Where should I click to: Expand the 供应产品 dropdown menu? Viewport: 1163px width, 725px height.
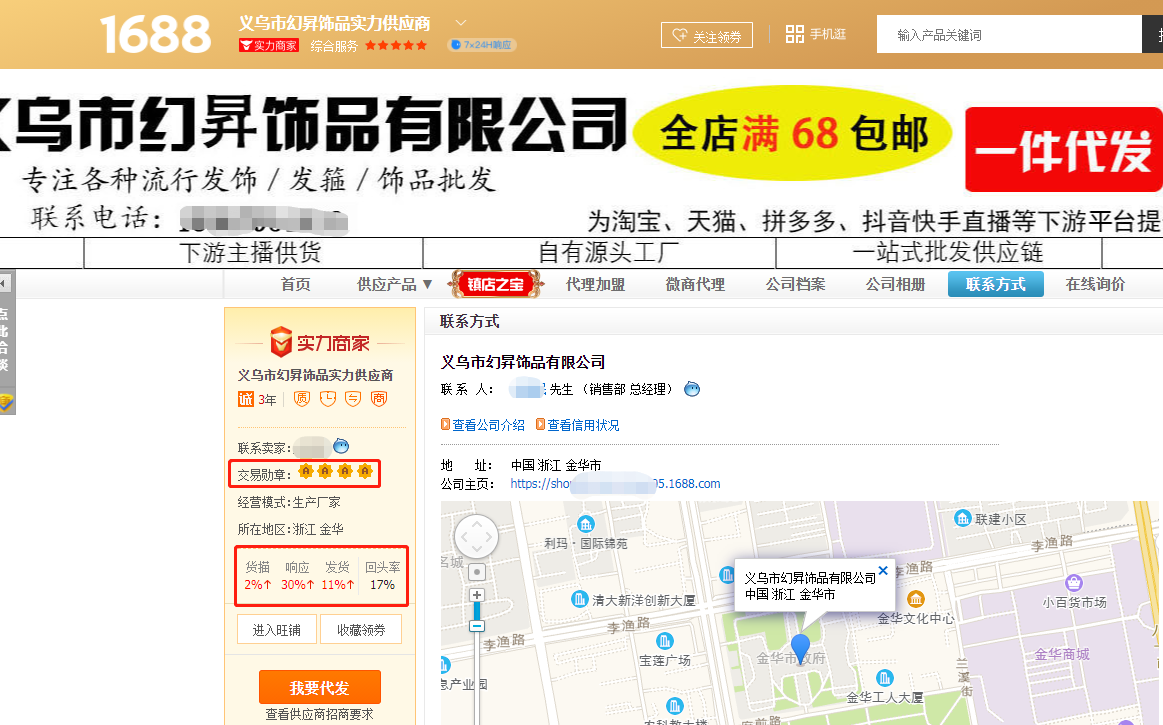pos(395,284)
